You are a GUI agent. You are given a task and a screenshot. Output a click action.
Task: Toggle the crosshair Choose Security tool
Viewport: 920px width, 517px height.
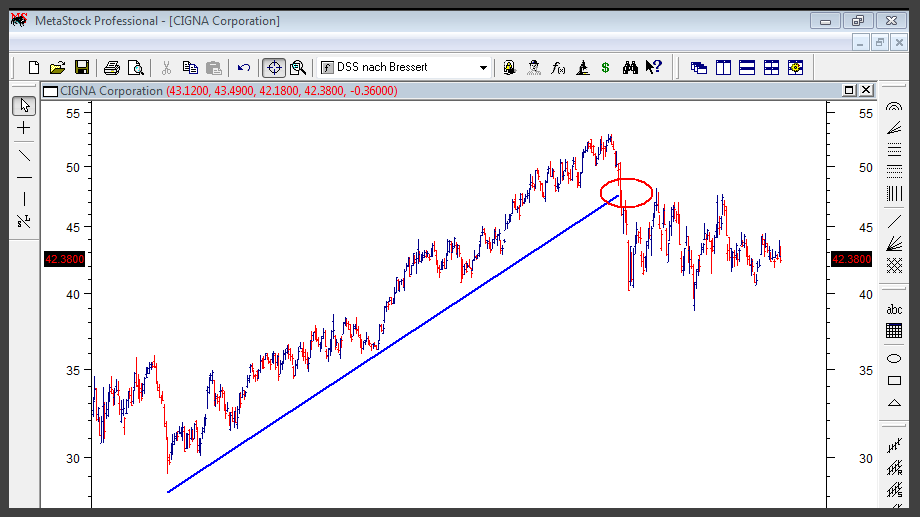274,68
